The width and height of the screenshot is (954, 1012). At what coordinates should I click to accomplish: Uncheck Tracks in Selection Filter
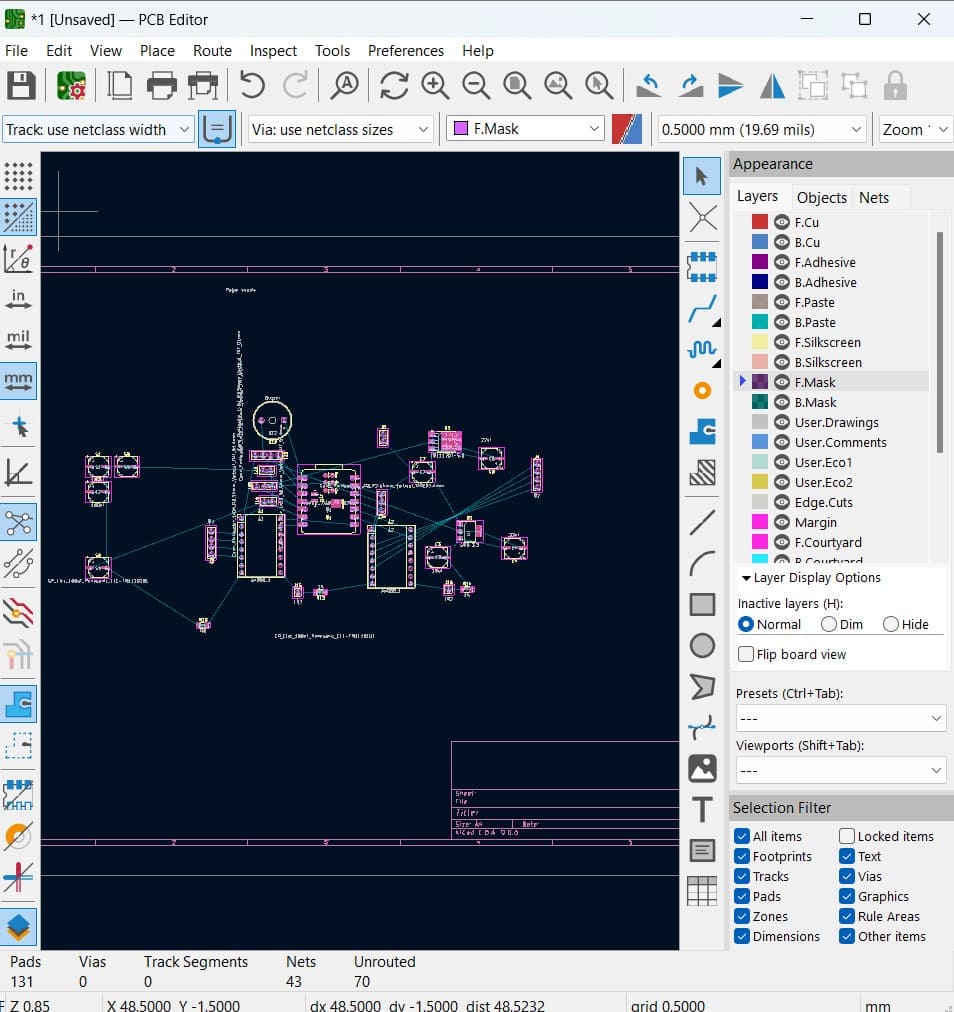[742, 876]
